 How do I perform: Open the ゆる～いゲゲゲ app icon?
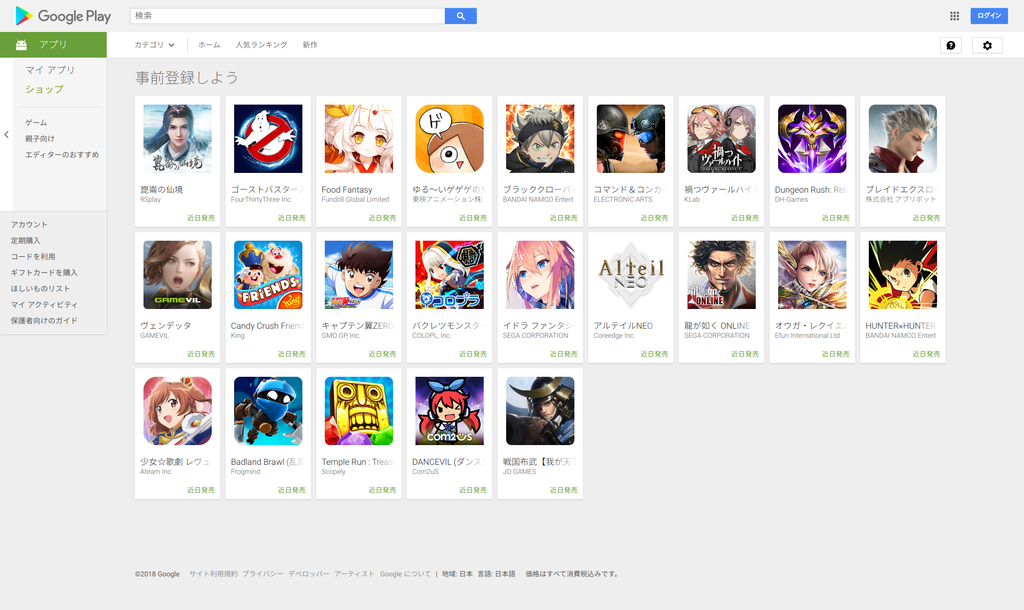point(449,138)
